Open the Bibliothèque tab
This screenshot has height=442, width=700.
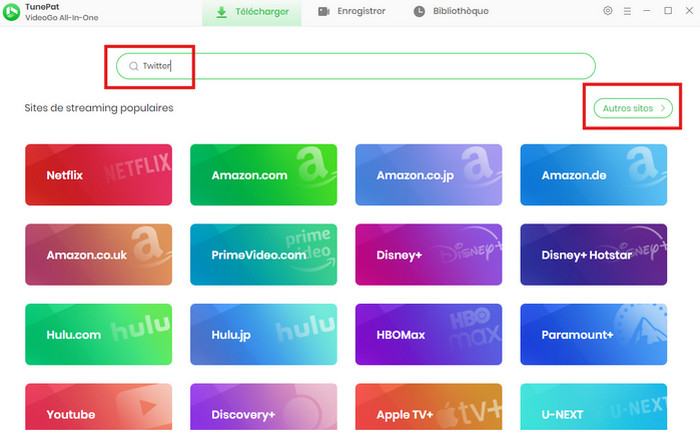click(x=451, y=11)
